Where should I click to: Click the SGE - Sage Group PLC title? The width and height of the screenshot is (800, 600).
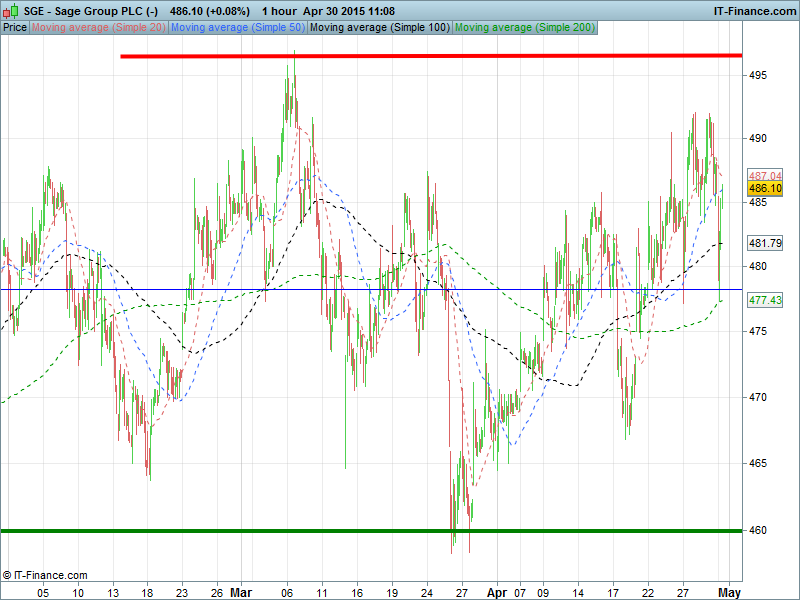click(x=91, y=10)
